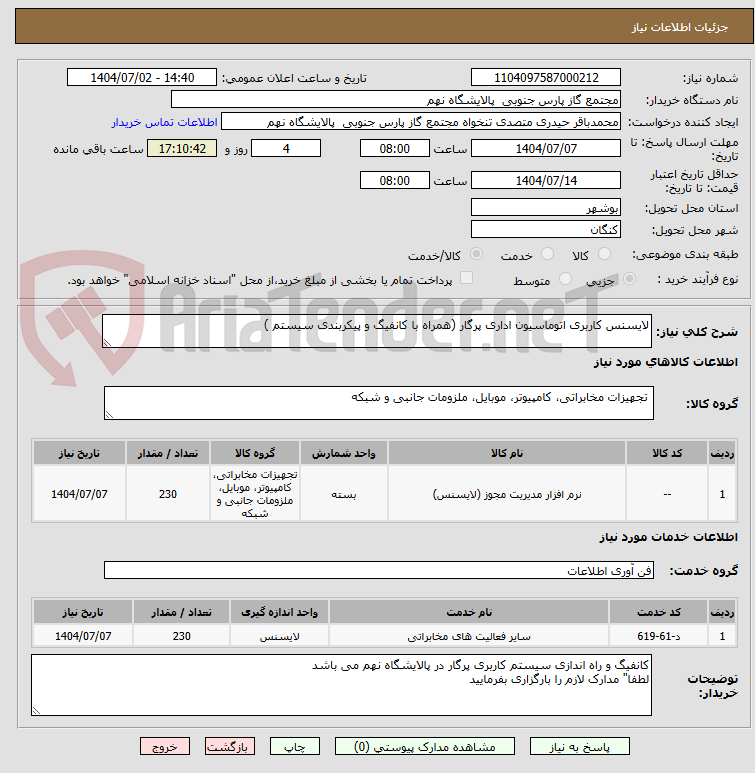Screen dimensions: 755x773
Task: Select the متوسط purchase type radio
Action: [565, 279]
